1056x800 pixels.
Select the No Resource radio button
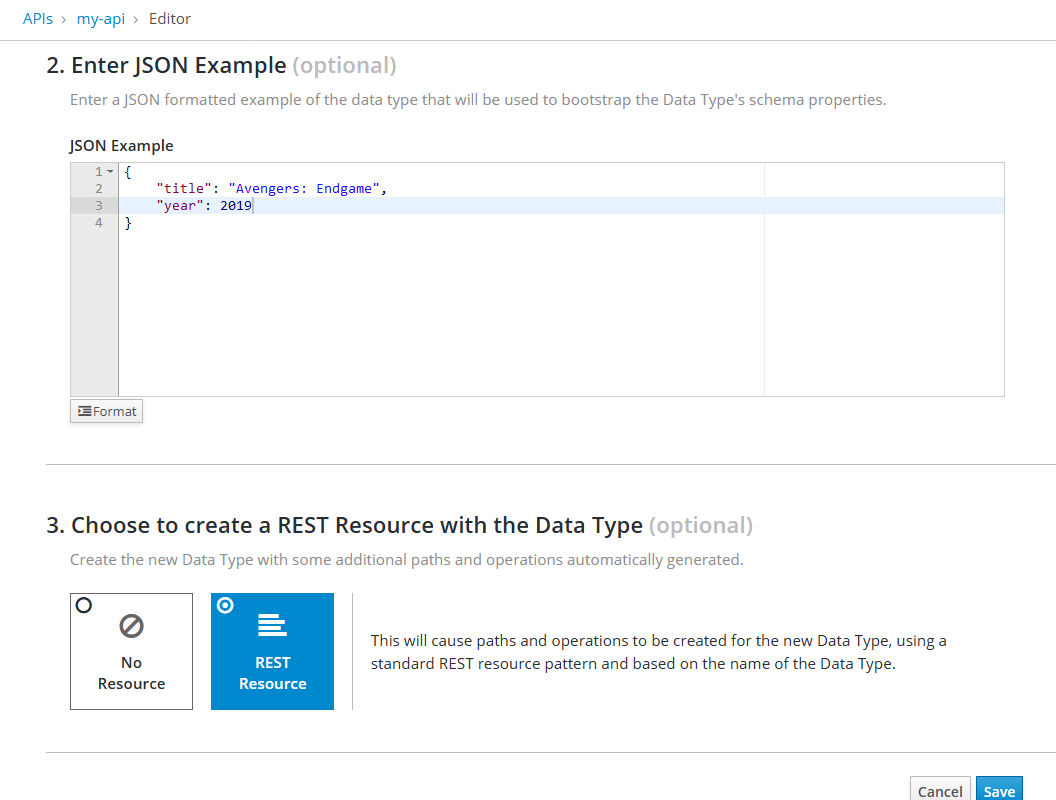pyautogui.click(x=84, y=604)
